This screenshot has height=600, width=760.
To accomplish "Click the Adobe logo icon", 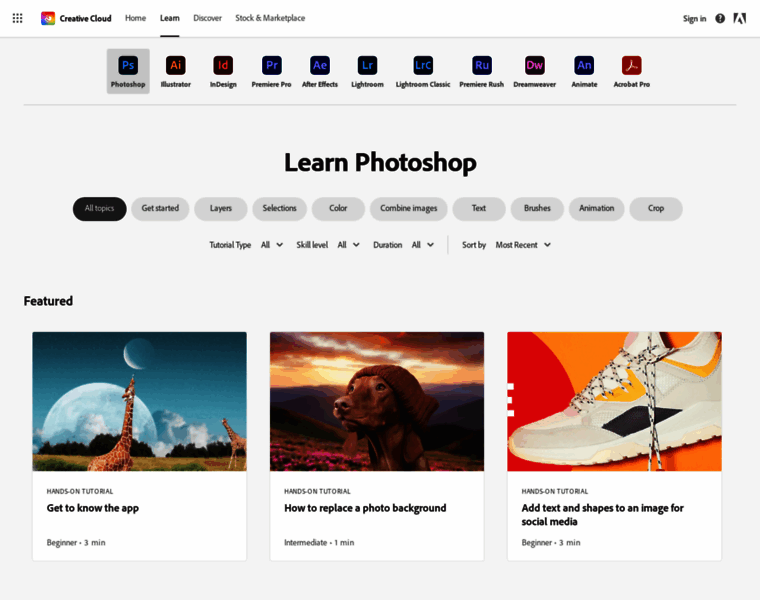I will (740, 18).
